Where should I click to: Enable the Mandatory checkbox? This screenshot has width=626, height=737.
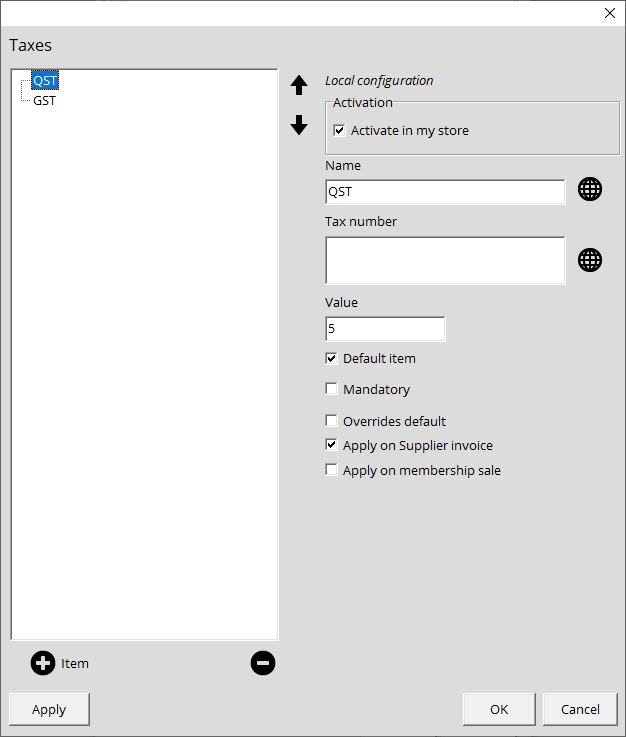[x=331, y=389]
